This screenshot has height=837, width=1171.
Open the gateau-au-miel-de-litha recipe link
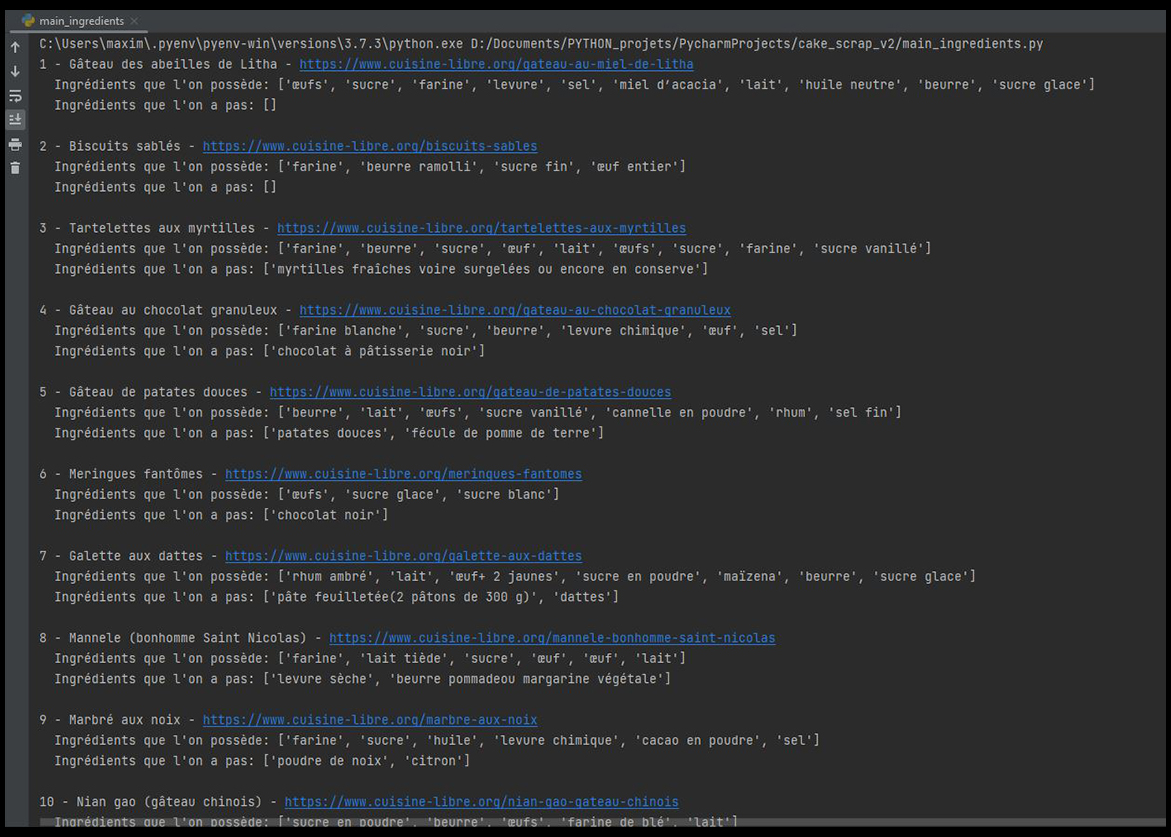496,64
